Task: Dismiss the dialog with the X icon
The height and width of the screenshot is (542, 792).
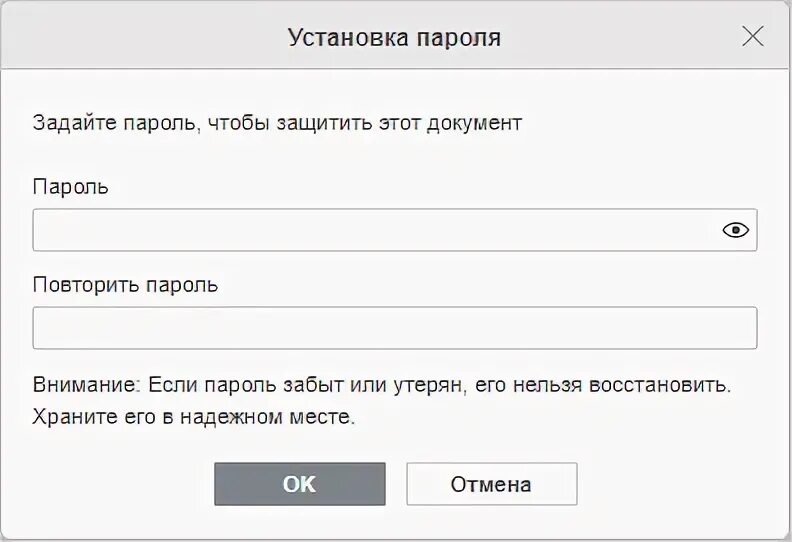Action: [x=753, y=37]
